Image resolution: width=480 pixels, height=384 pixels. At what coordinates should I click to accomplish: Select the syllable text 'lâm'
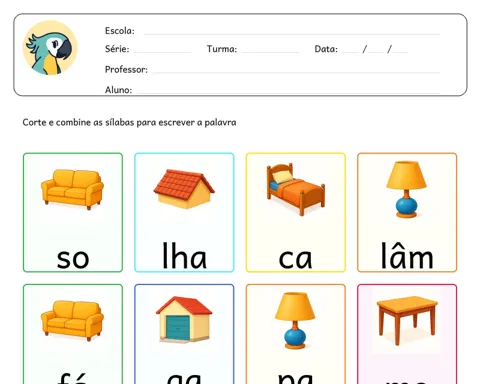point(407,255)
